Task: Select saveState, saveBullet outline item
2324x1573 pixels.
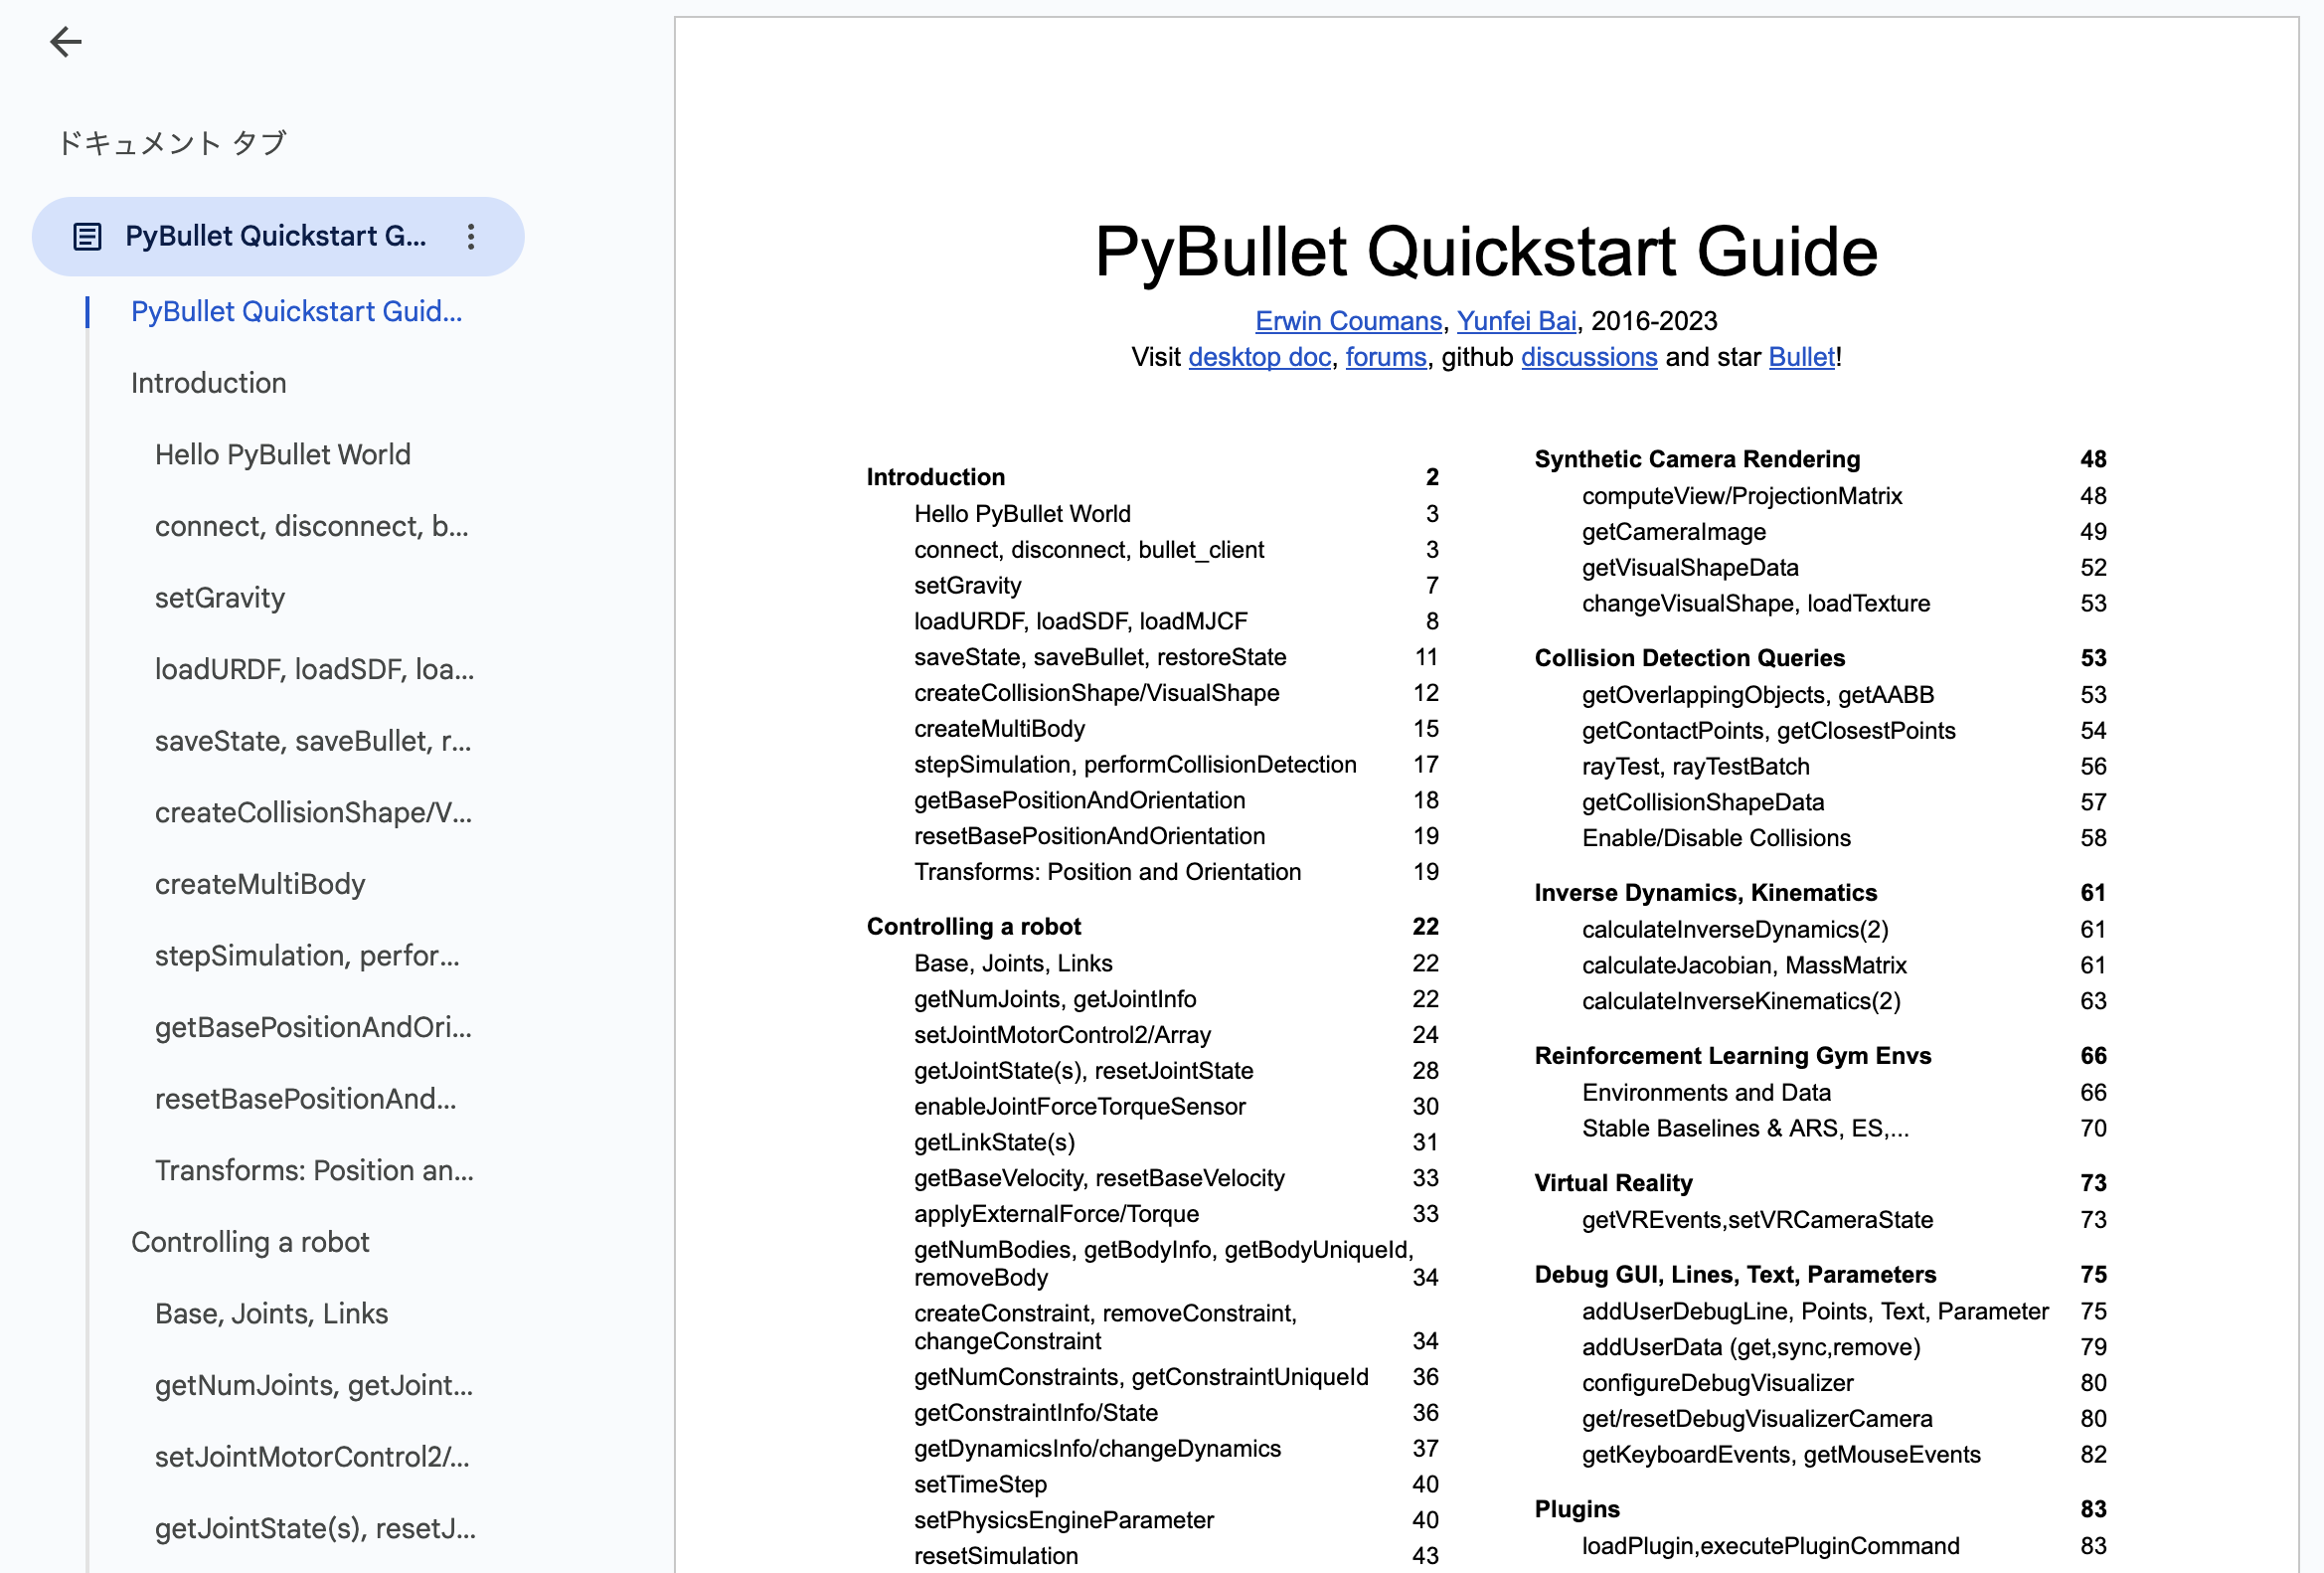Action: tap(313, 741)
